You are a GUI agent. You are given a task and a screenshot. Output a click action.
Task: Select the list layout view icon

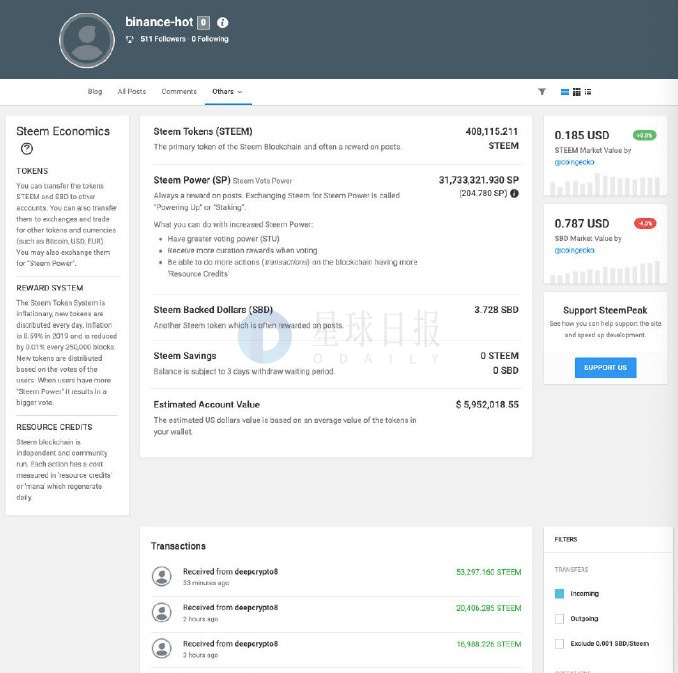588,92
